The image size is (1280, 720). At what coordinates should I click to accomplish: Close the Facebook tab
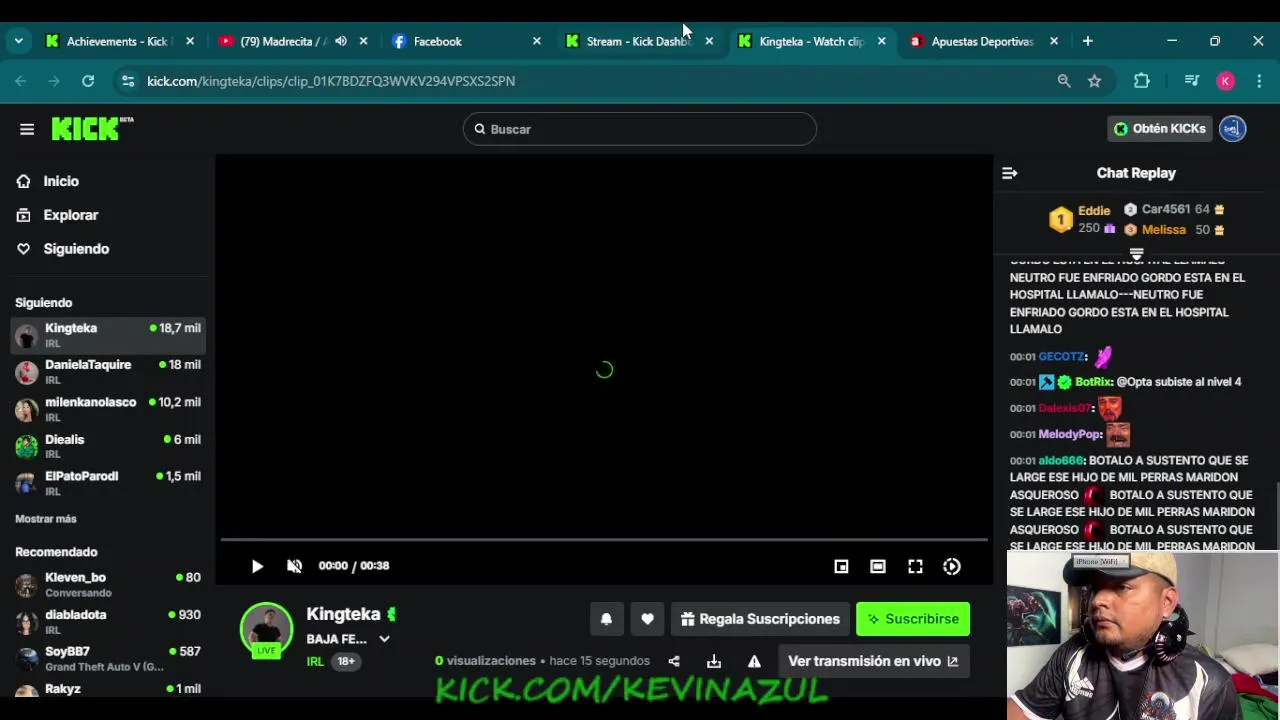[537, 41]
